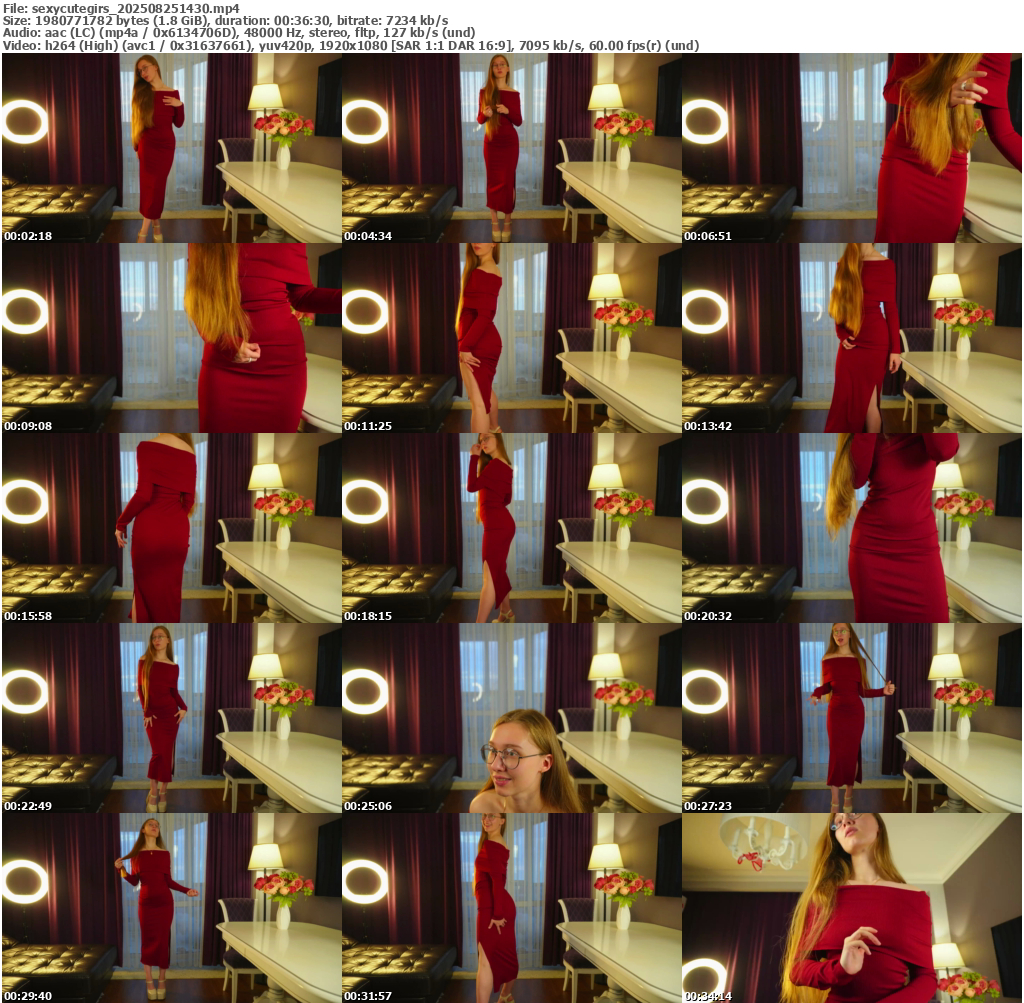The image size is (1024, 1003).
Task: Click the thumbnail stamped 00:06:51
Action: [852, 148]
